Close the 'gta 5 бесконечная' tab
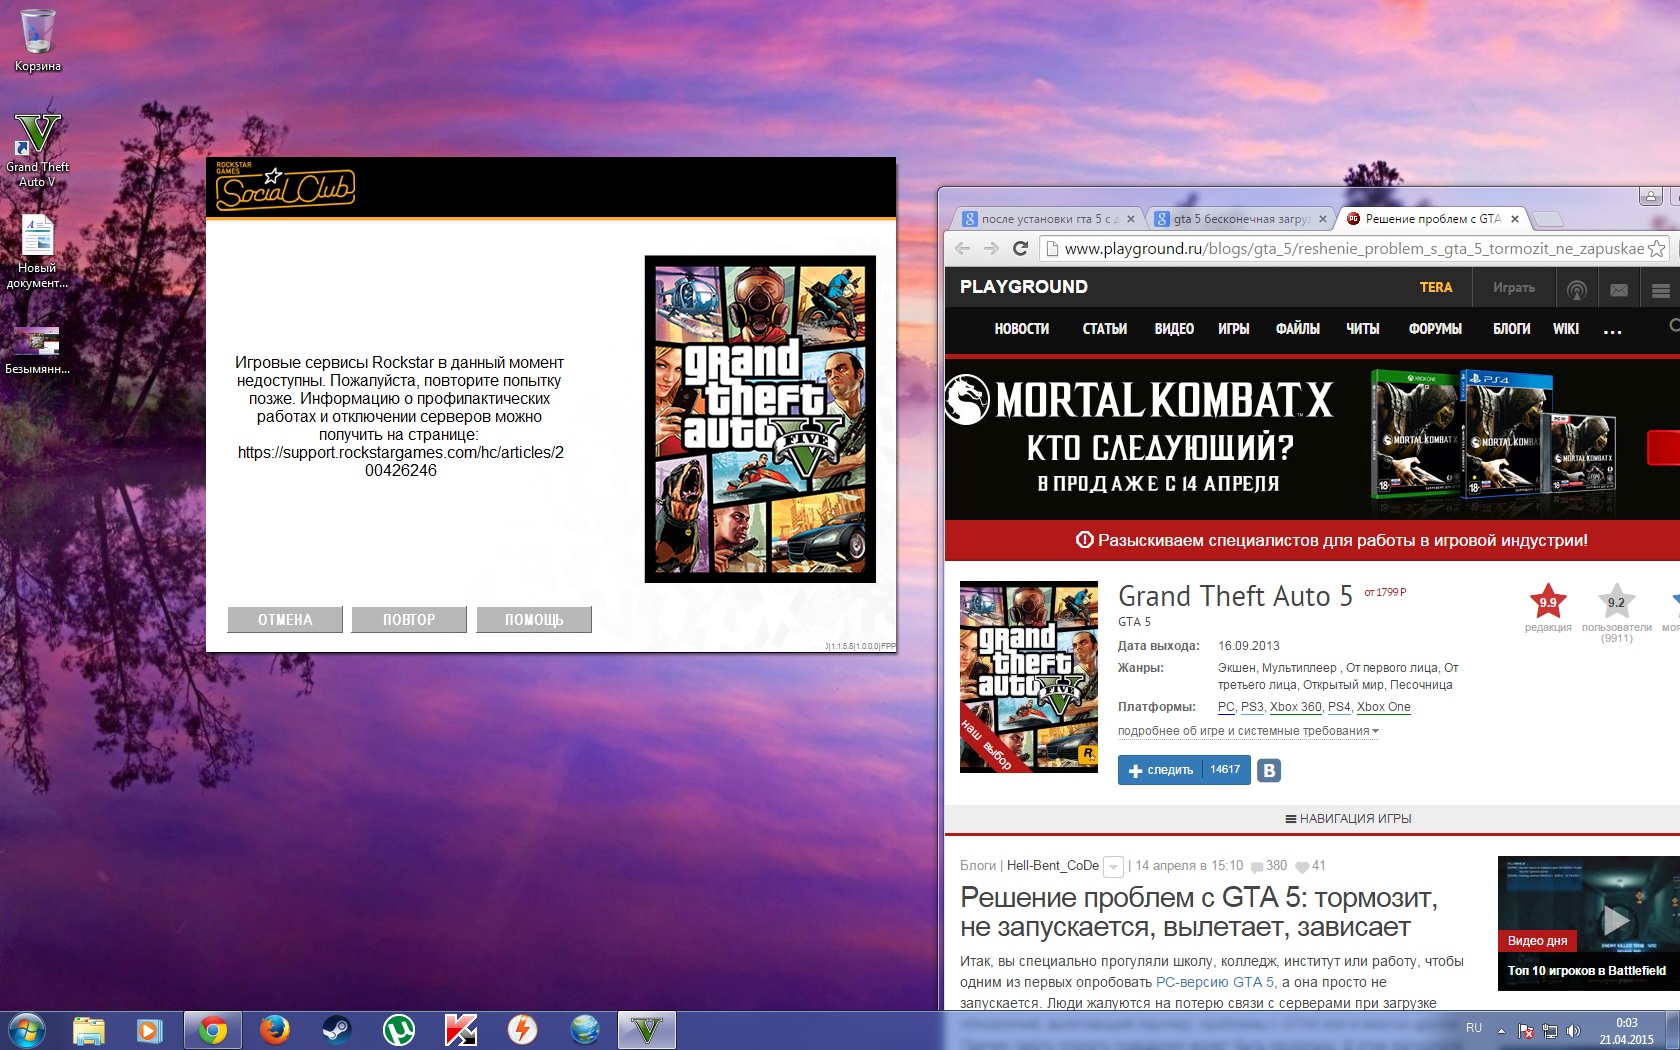The image size is (1680, 1050). click(x=1323, y=219)
